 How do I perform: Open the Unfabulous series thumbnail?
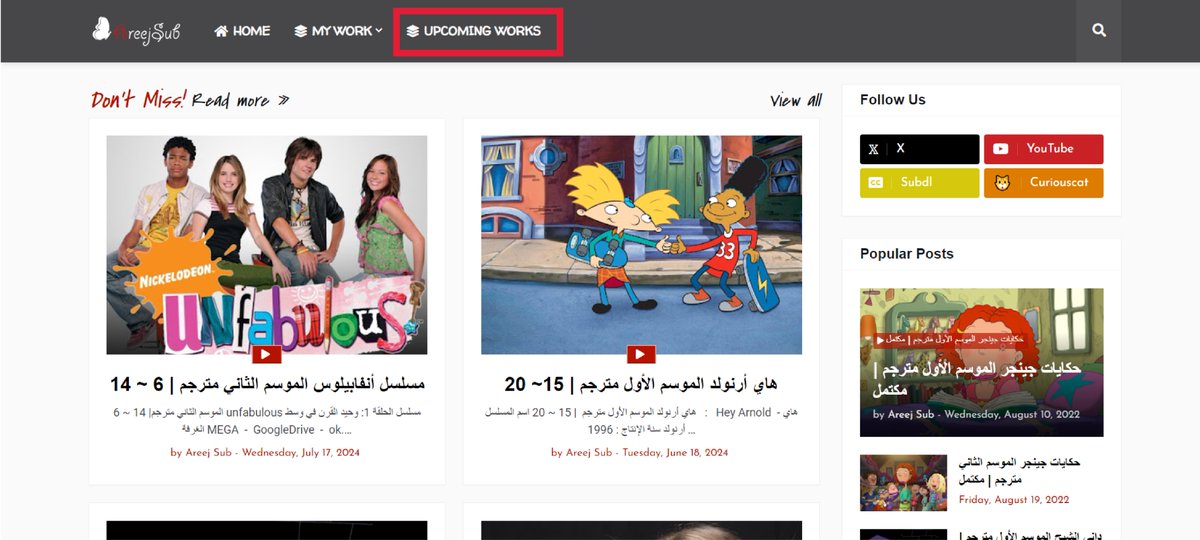pos(267,245)
